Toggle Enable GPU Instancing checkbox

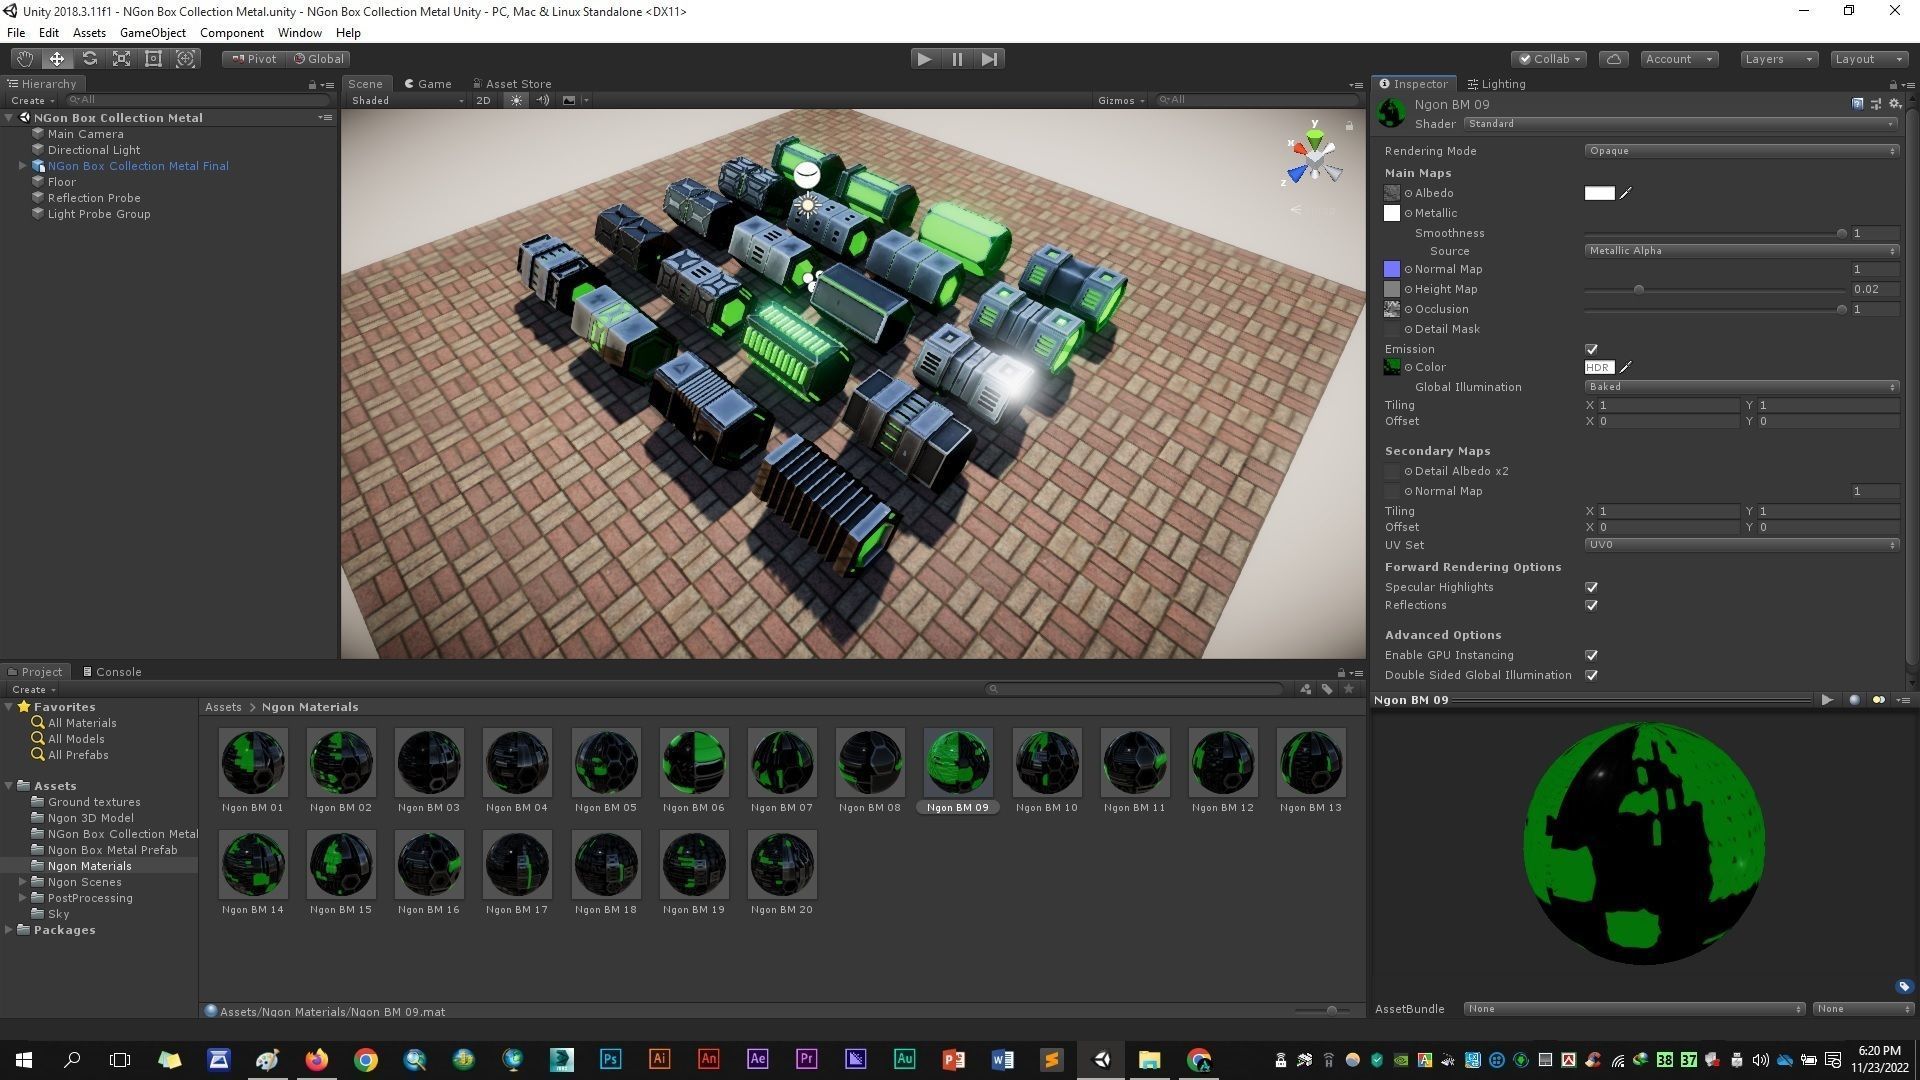click(1591, 655)
